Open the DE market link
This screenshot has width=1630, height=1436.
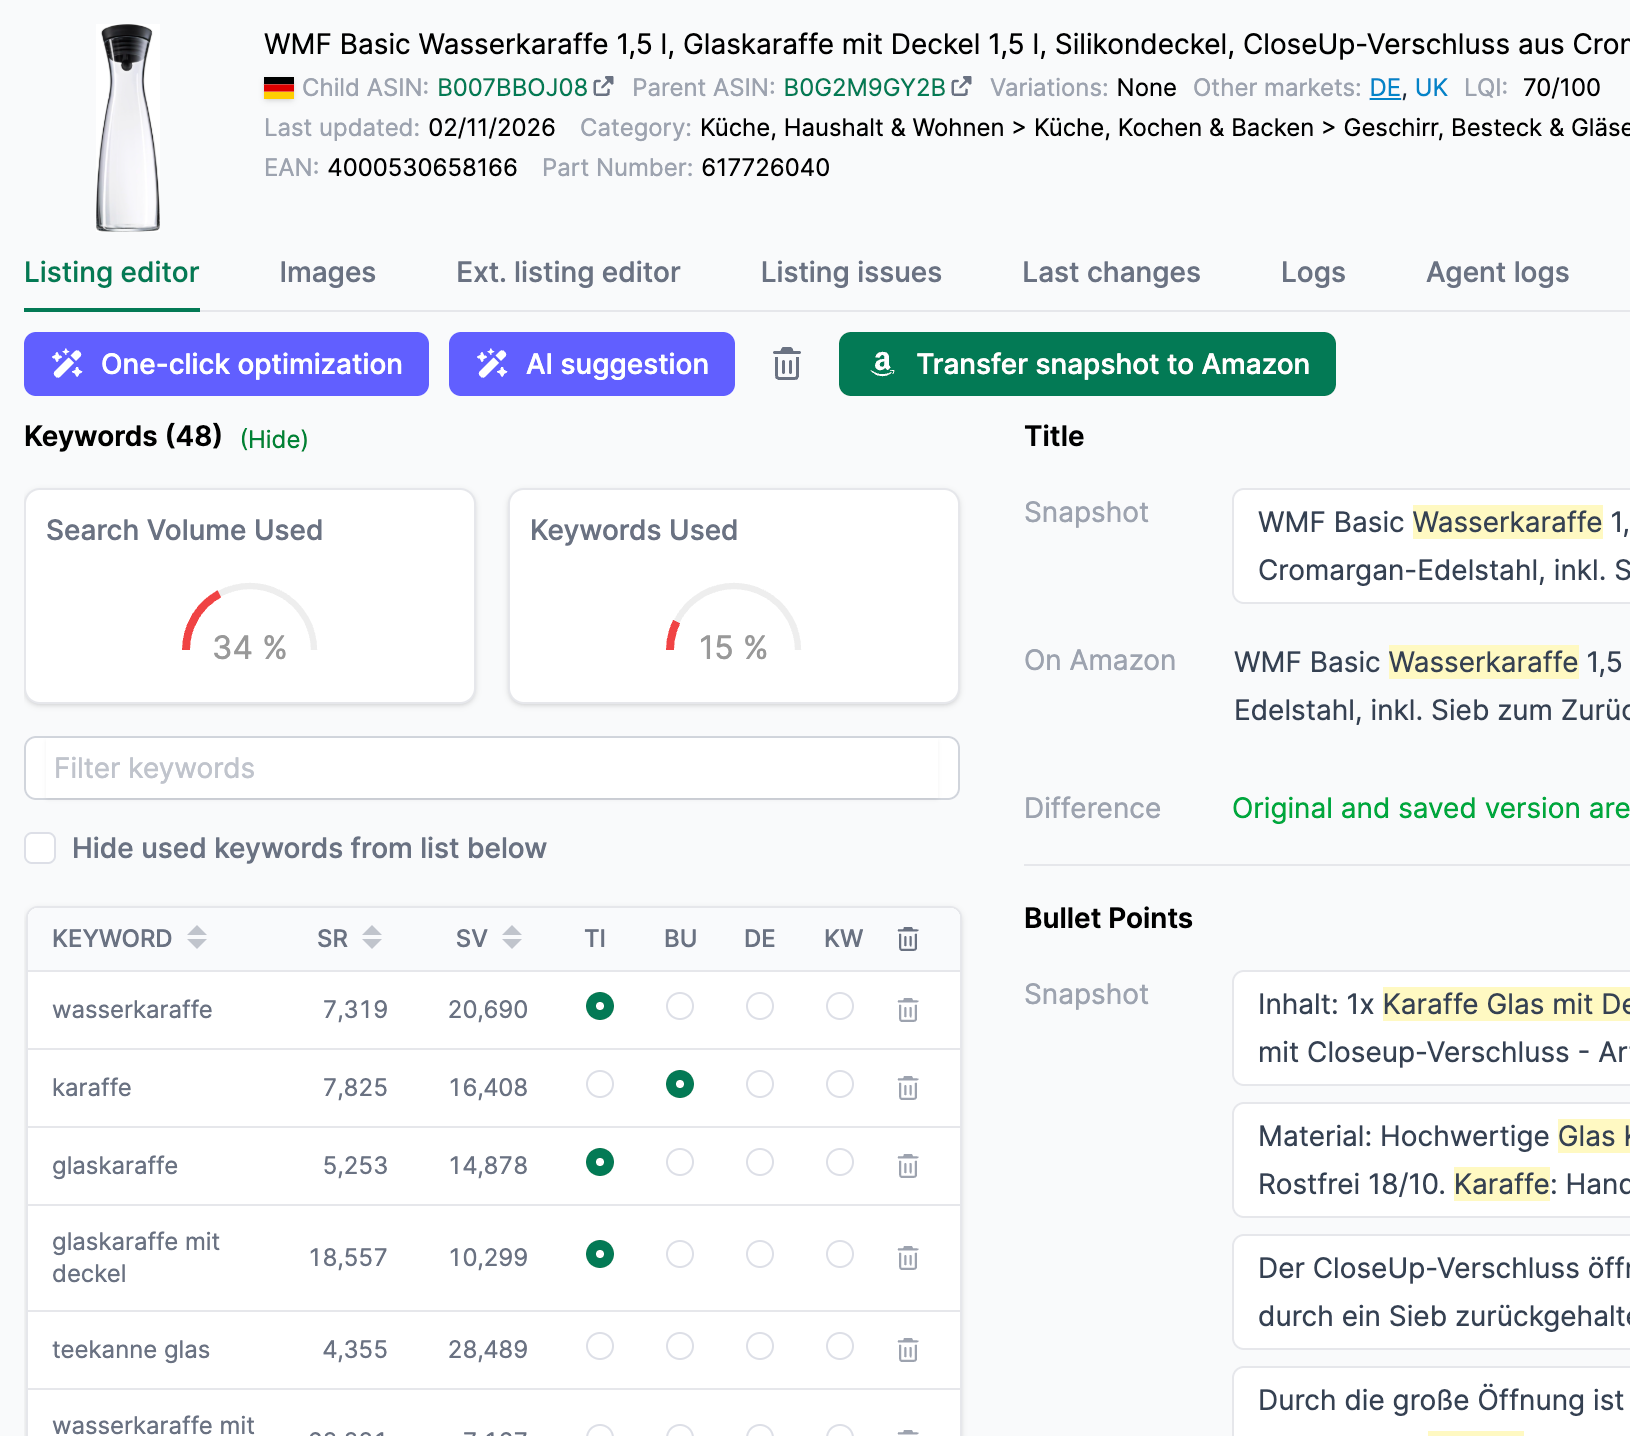click(1384, 88)
